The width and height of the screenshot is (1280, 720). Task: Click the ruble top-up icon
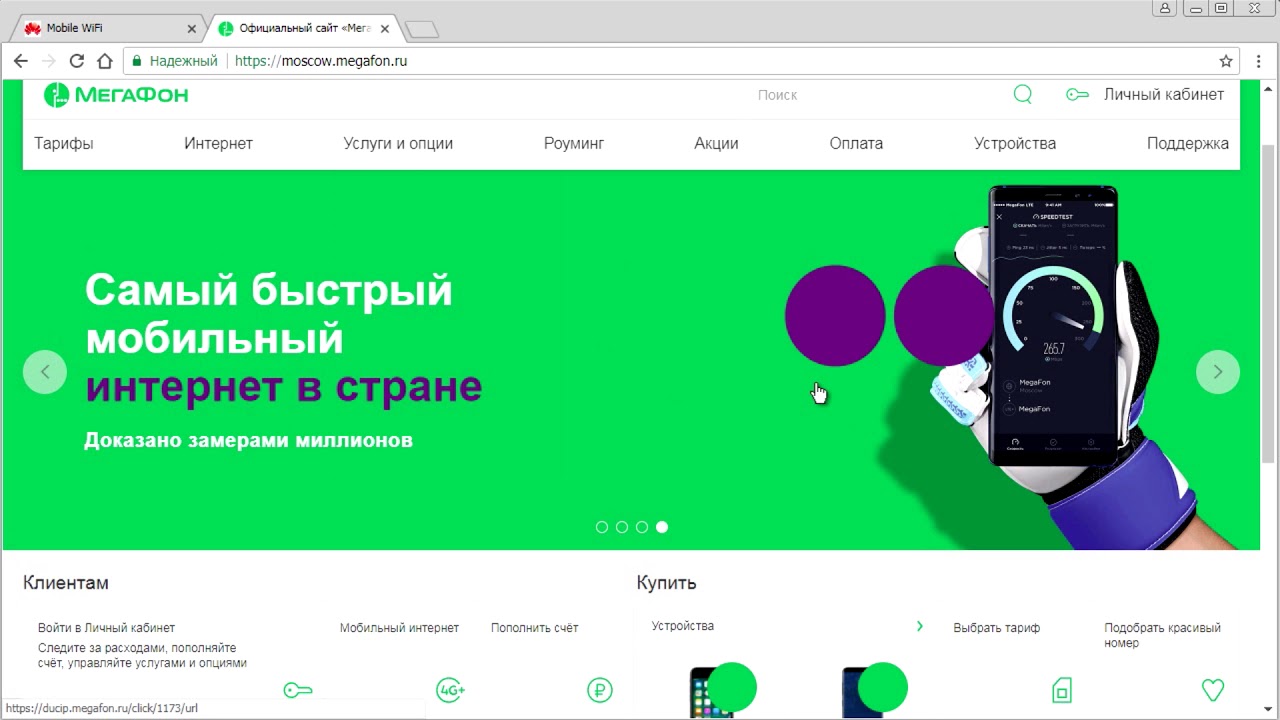[599, 690]
